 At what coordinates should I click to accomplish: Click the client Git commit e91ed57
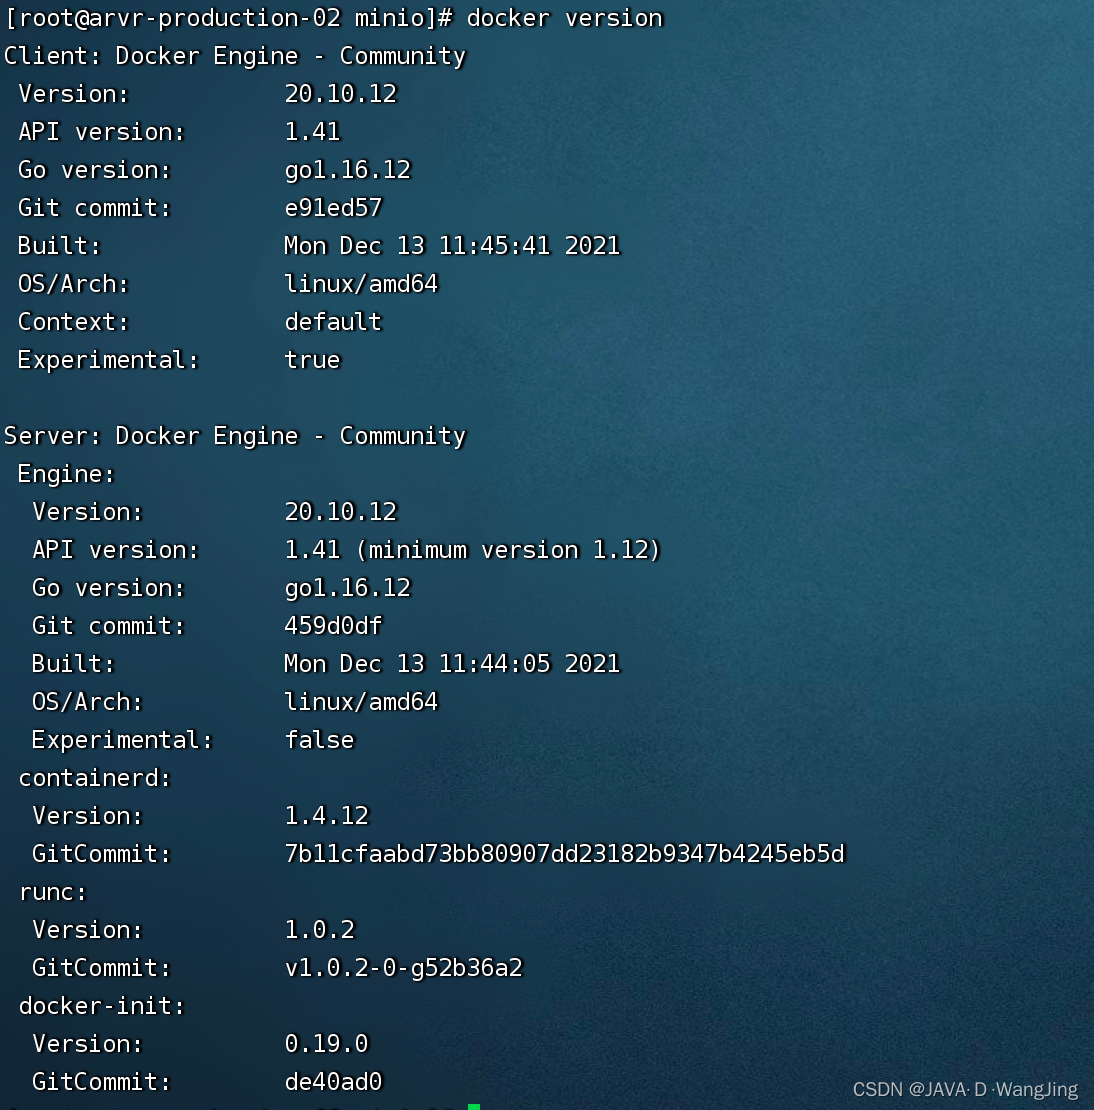tap(333, 207)
